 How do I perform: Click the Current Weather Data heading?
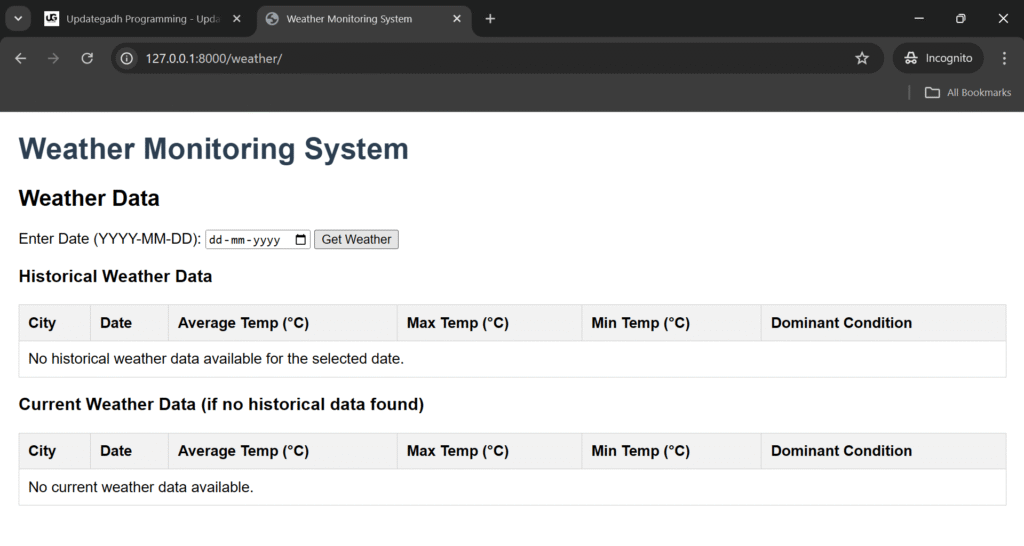click(221, 404)
